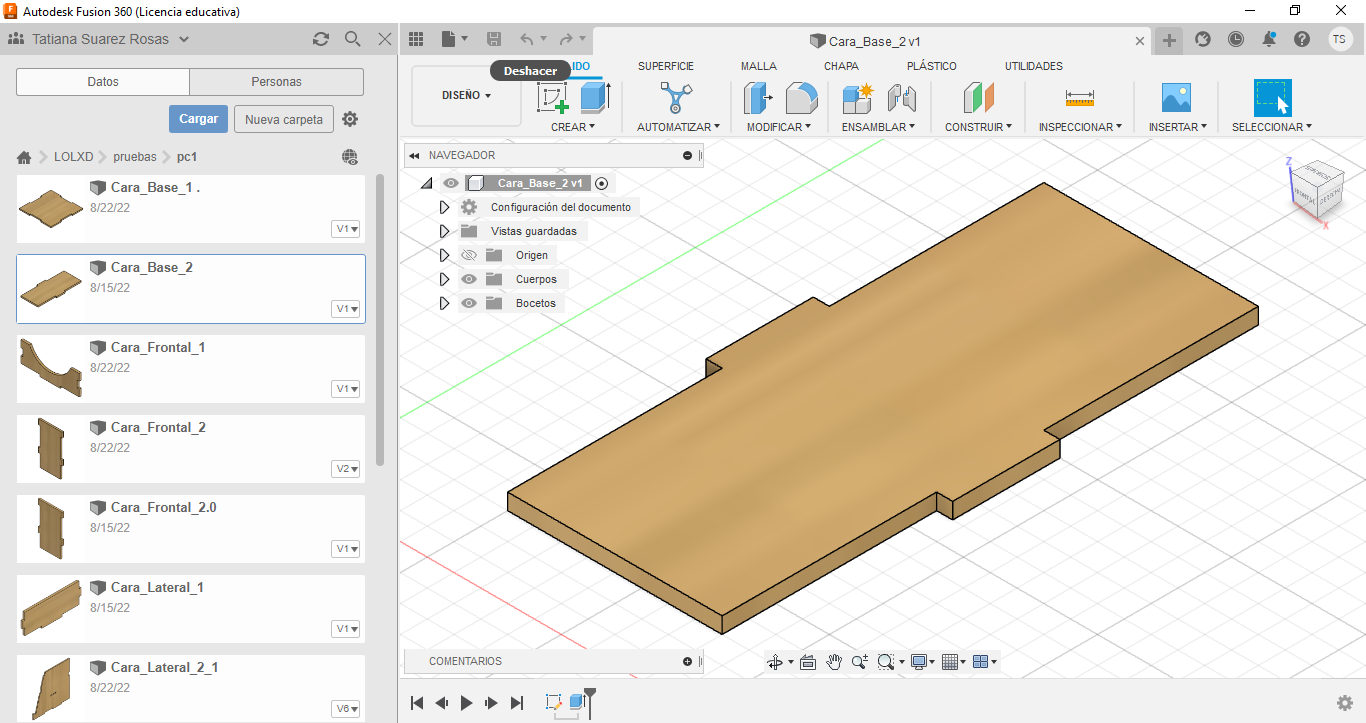This screenshot has width=1366, height=723.
Task: Hide the Cuerpos folder using eye icon
Action: pyautogui.click(x=468, y=279)
